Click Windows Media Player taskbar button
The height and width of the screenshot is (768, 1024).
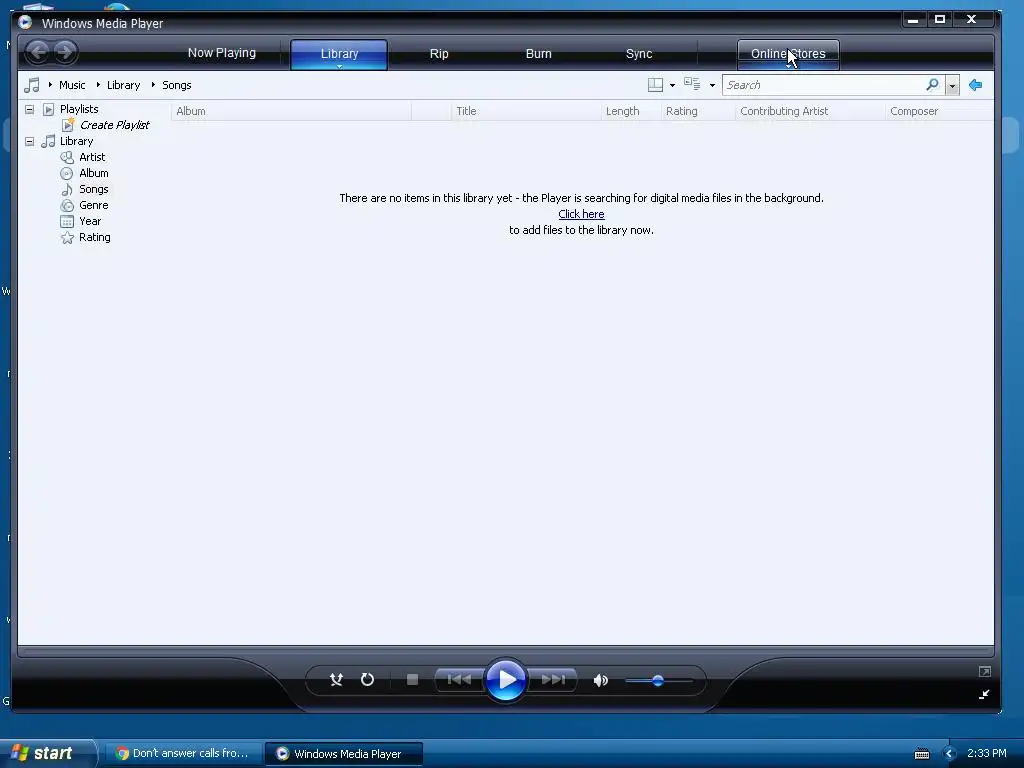point(345,754)
